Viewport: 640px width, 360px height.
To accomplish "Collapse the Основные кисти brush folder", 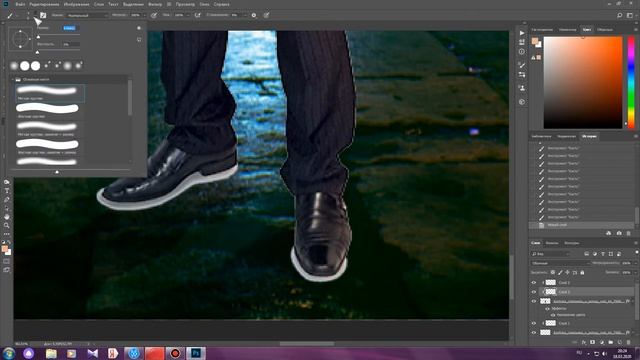I will click(x=13, y=80).
